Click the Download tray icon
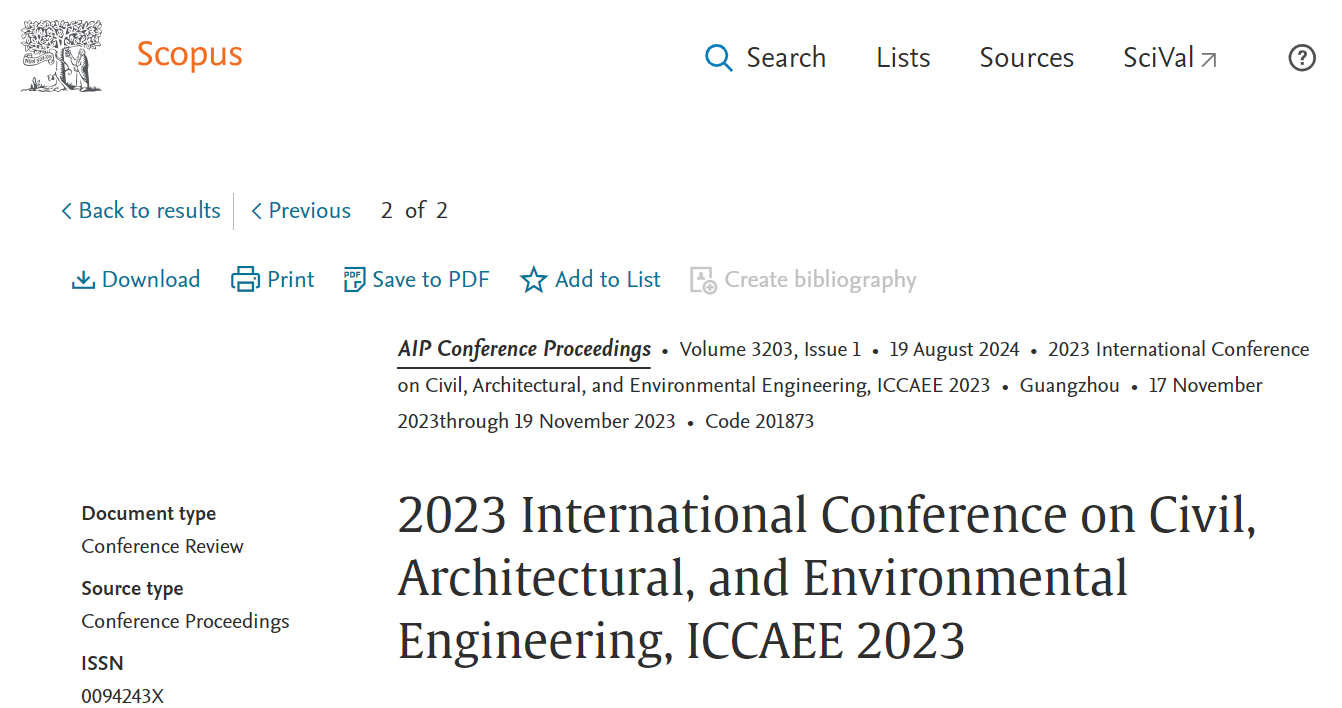The height and width of the screenshot is (708, 1342). (x=83, y=280)
